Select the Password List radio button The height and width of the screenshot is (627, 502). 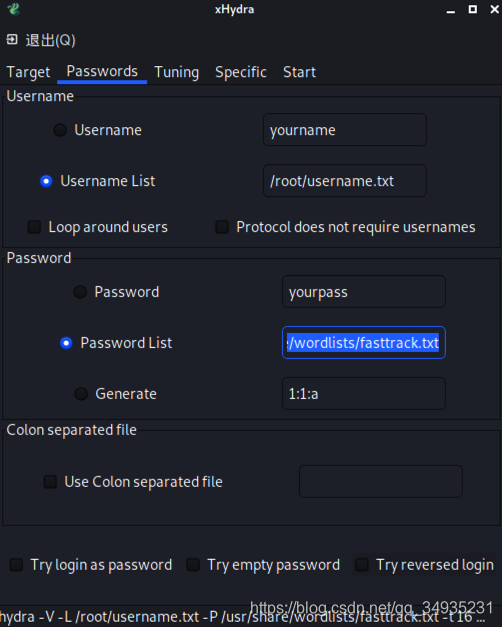[66, 343]
